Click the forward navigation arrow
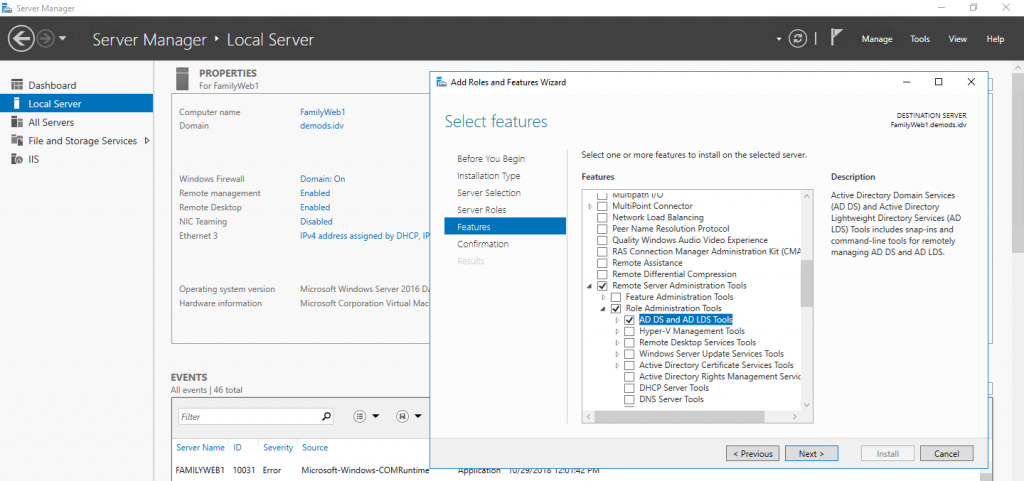1024x481 pixels. tap(45, 39)
